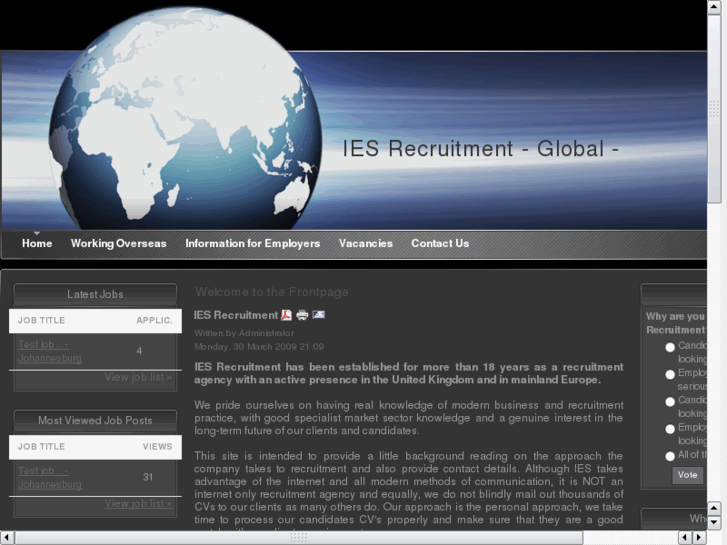Select the fourth poll radio option
Image resolution: width=727 pixels, height=545 pixels.
[x=670, y=429]
